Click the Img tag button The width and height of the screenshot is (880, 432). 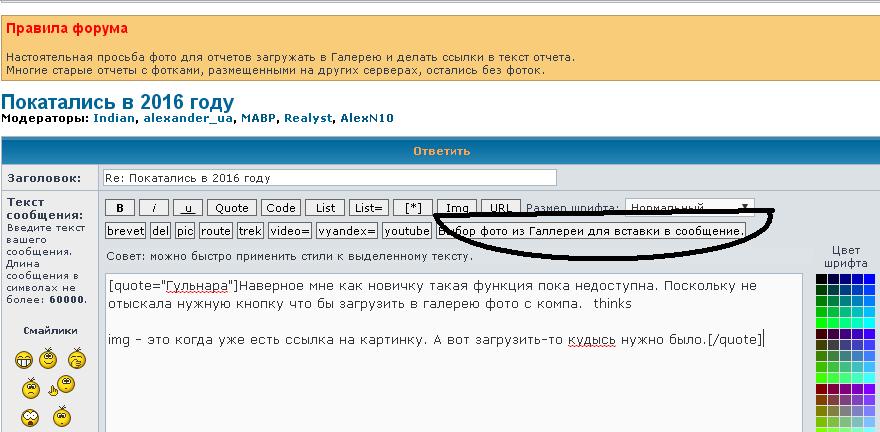(457, 208)
